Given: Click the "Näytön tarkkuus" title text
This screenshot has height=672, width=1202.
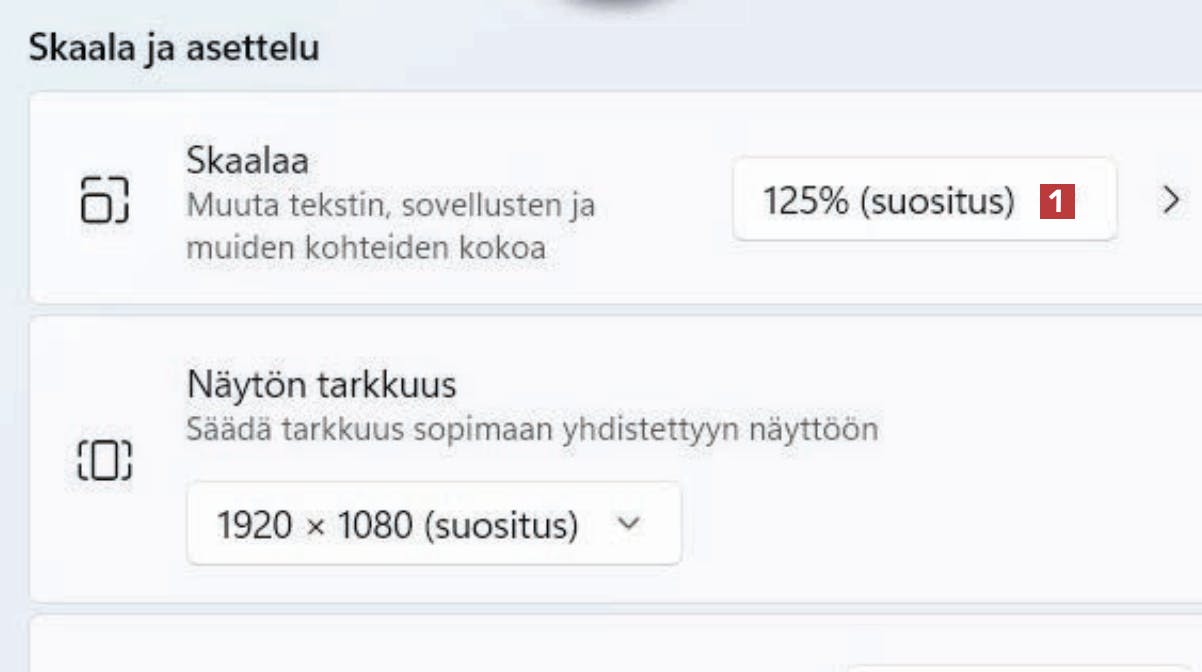Looking at the screenshot, I should (320, 384).
